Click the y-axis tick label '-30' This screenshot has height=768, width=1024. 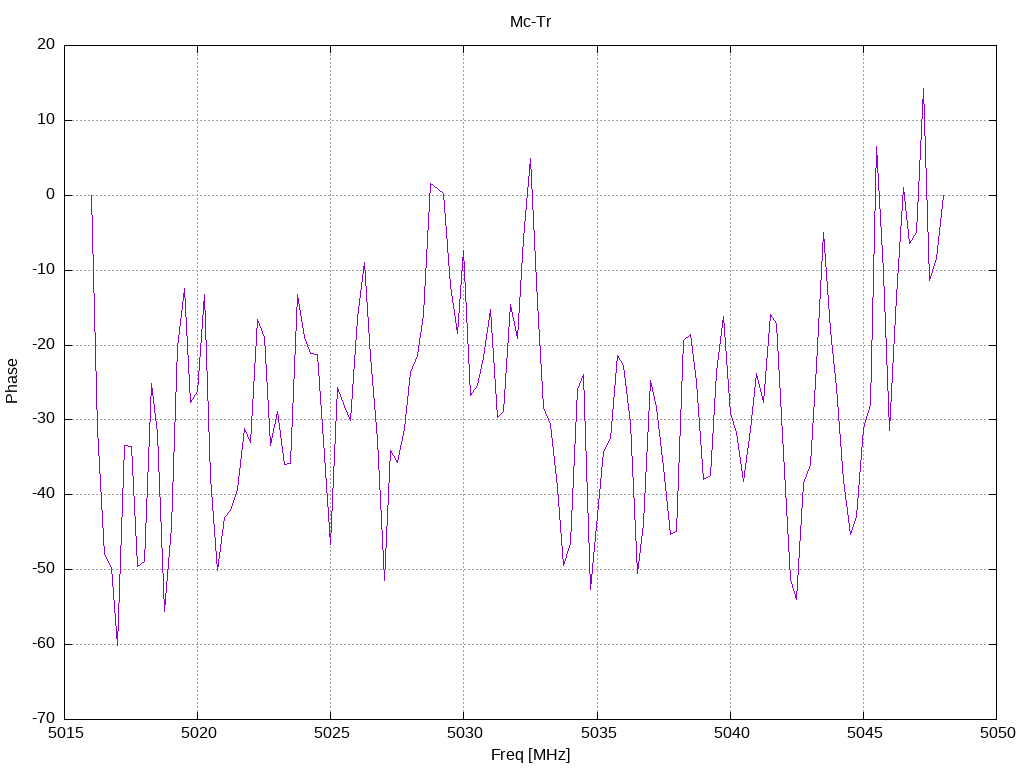tap(44, 419)
